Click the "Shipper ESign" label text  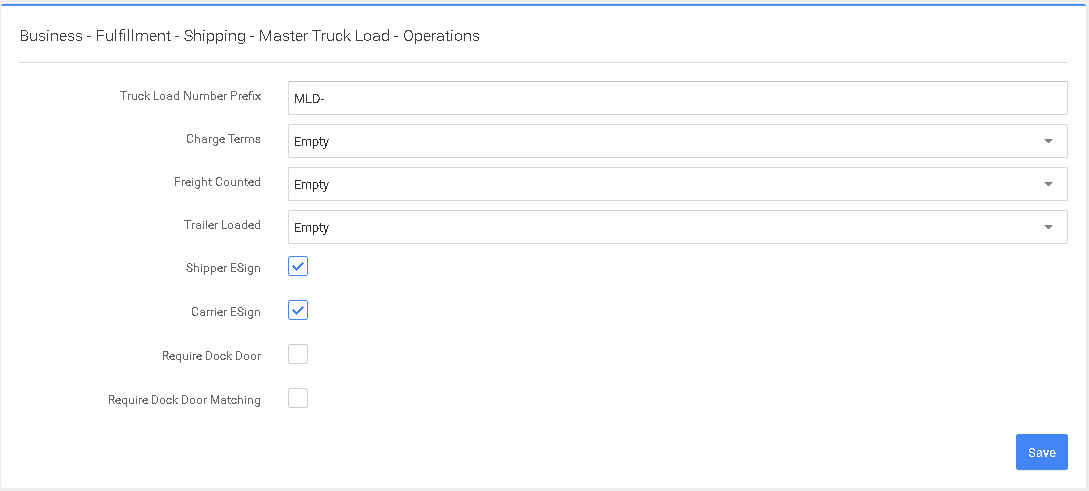click(223, 268)
